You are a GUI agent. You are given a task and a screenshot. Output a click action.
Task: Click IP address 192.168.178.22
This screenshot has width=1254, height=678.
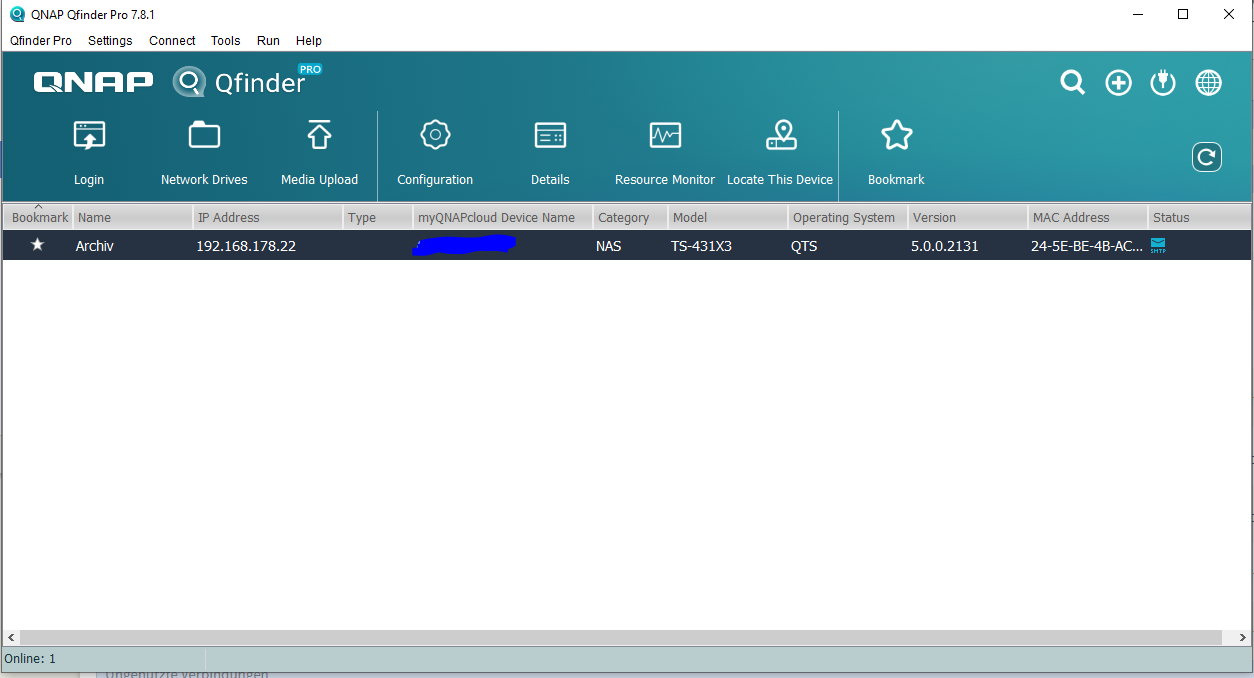click(x=246, y=245)
